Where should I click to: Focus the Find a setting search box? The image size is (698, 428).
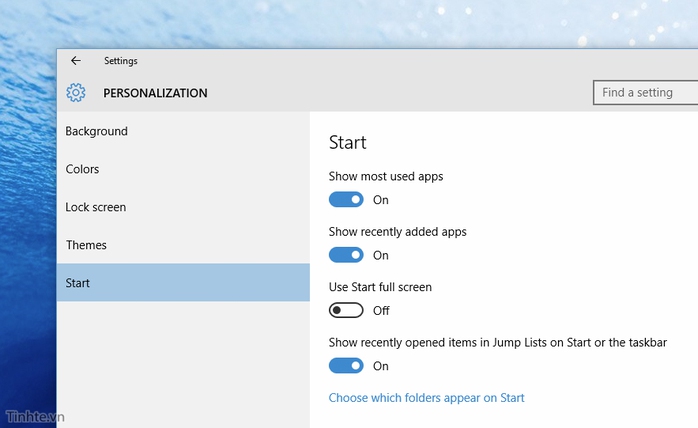645,93
